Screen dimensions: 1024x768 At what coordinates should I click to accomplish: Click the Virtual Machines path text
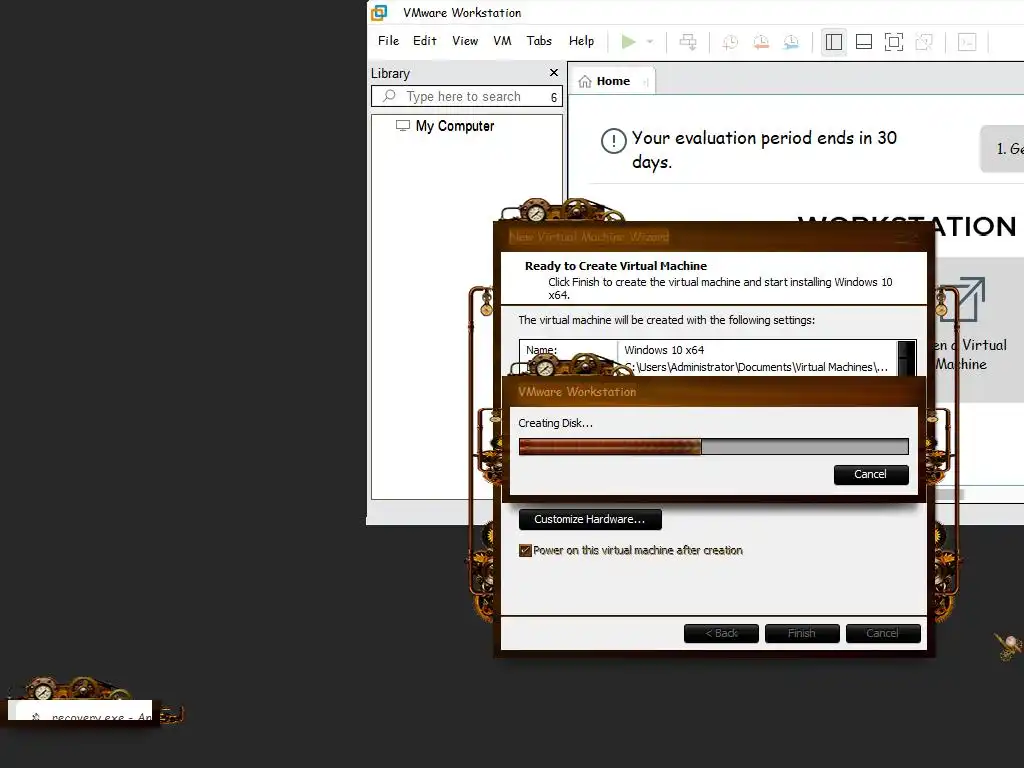756,367
